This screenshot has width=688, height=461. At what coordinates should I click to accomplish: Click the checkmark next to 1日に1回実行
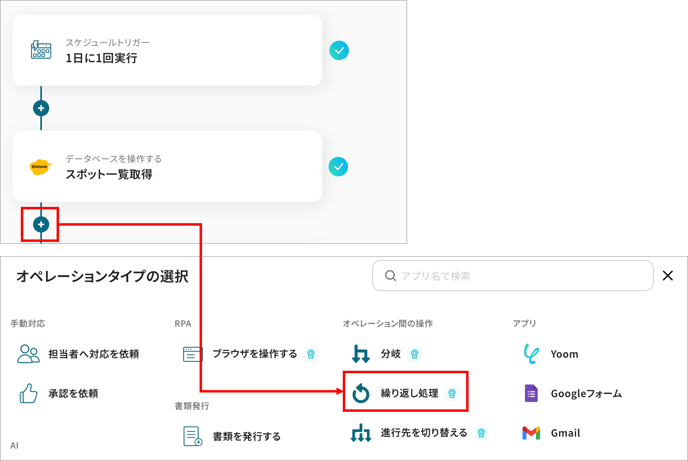[339, 50]
